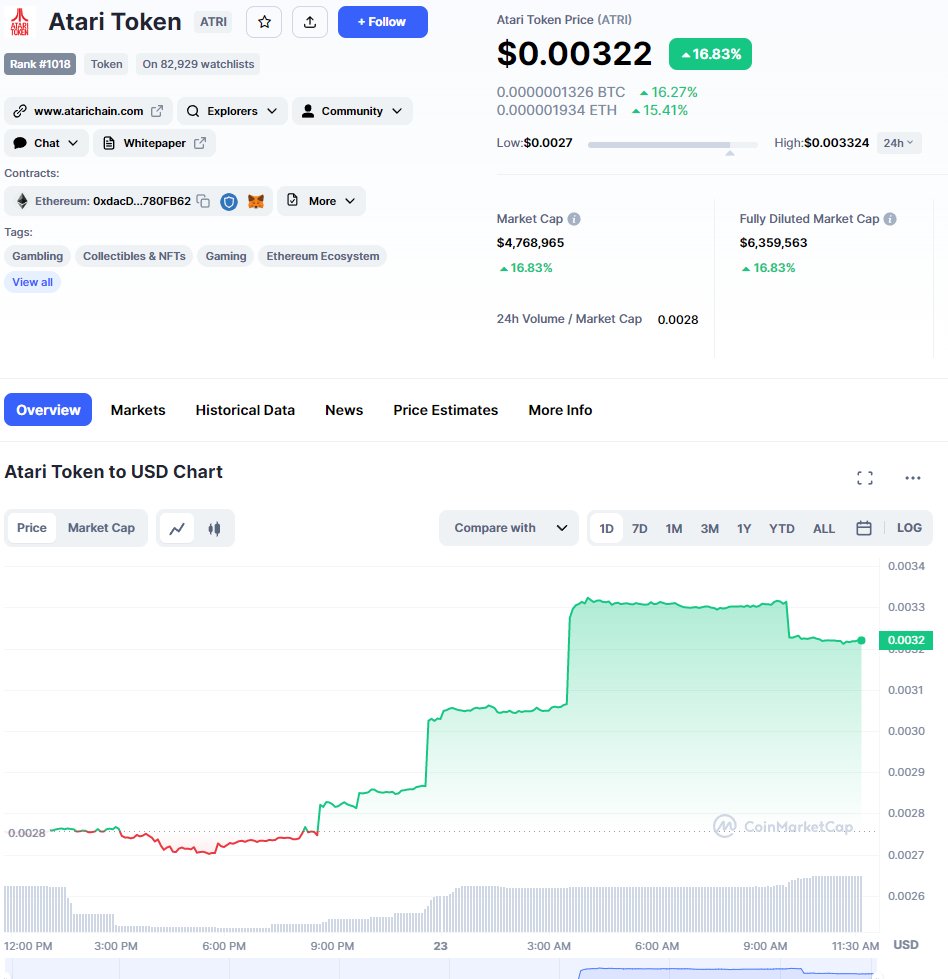
Task: Click the Rank #1018 badge
Action: (x=40, y=64)
